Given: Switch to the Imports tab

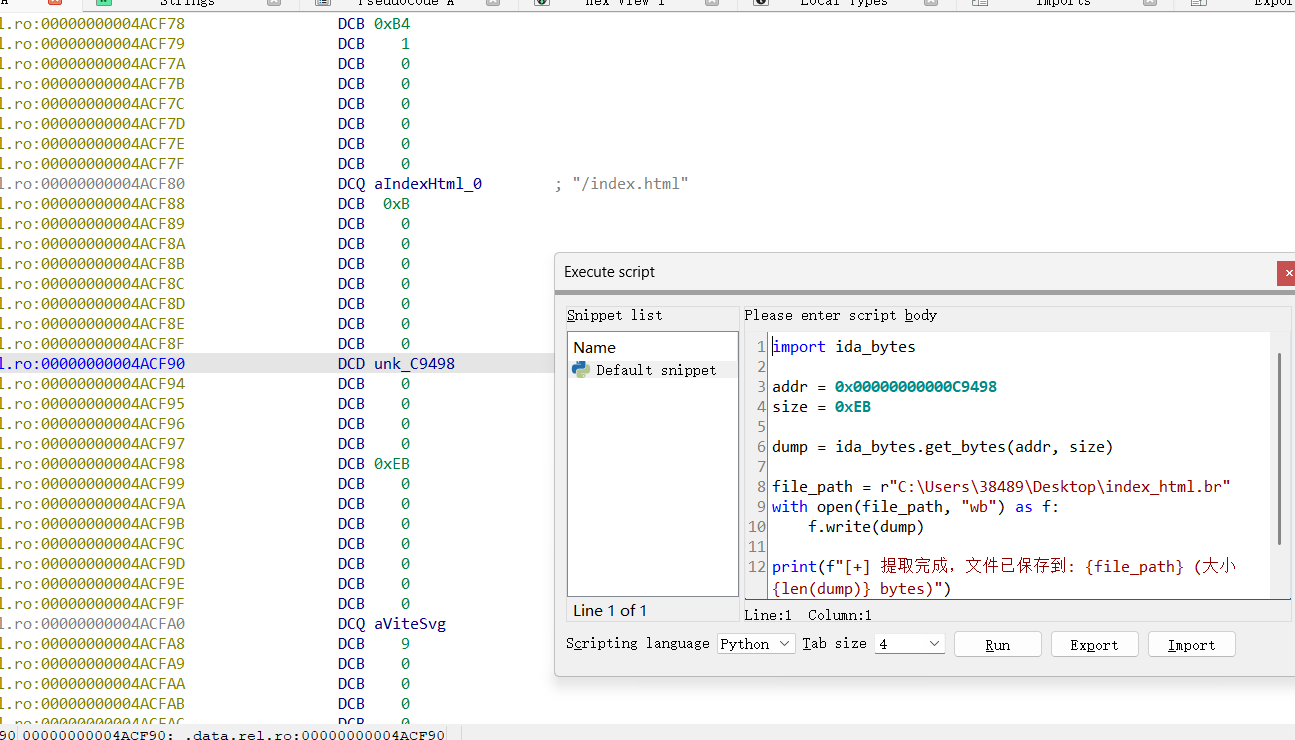Looking at the screenshot, I should 1063,3.
